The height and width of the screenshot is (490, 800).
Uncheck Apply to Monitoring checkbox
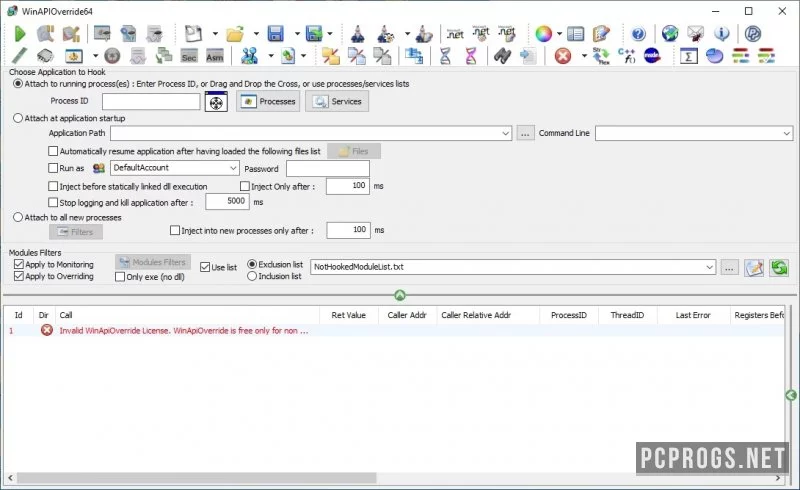coord(19,264)
